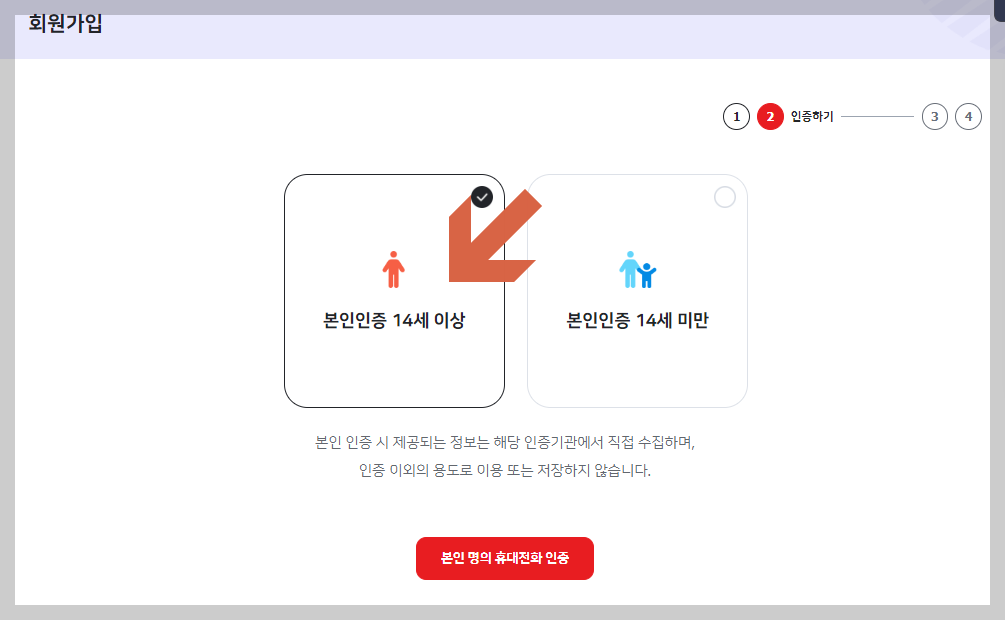Click the black checkmark badge on selected card
1005x620 pixels.
point(482,197)
